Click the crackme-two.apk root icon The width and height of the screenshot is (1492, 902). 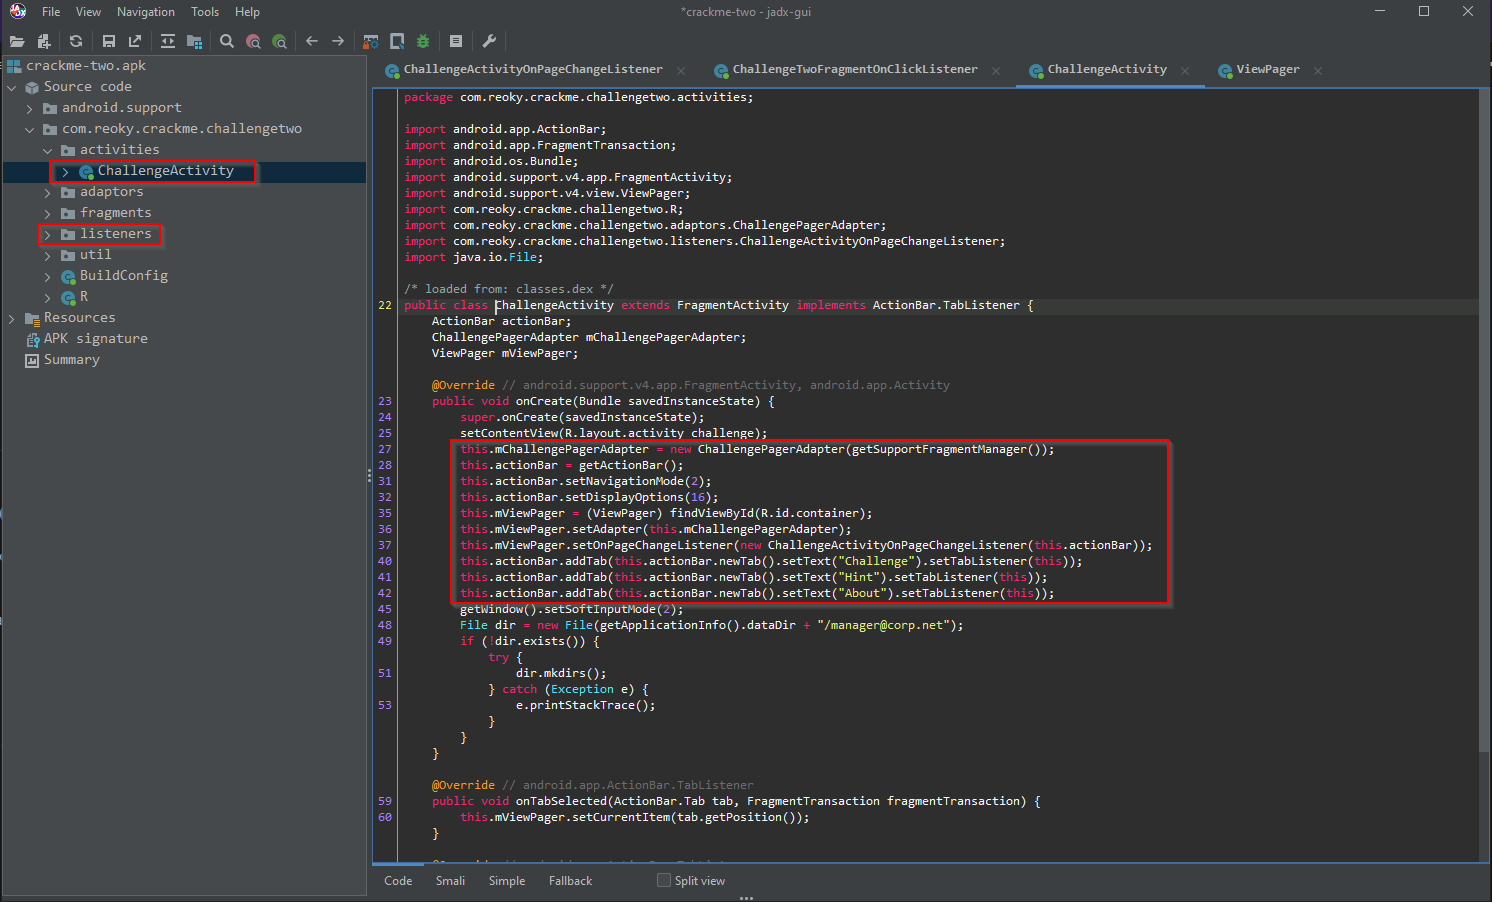pyautogui.click(x=14, y=66)
